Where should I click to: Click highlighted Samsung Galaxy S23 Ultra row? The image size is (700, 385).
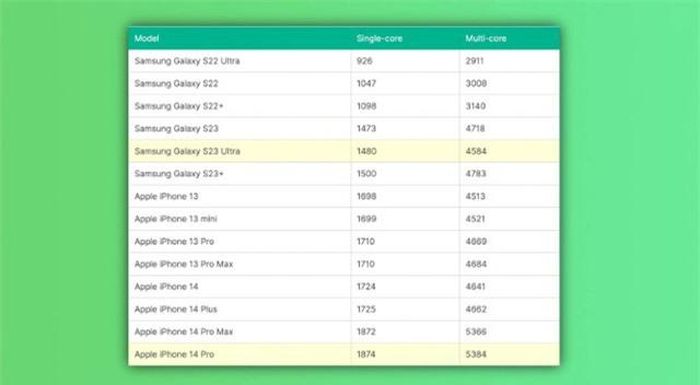(344, 151)
